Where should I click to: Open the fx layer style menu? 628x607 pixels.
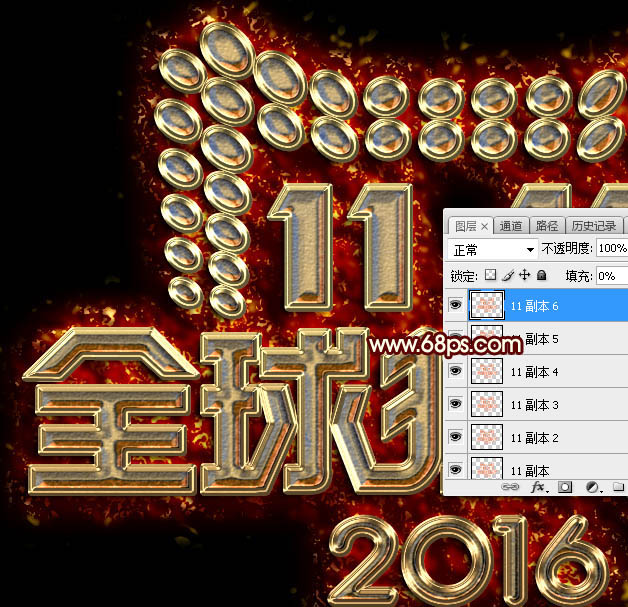click(539, 487)
